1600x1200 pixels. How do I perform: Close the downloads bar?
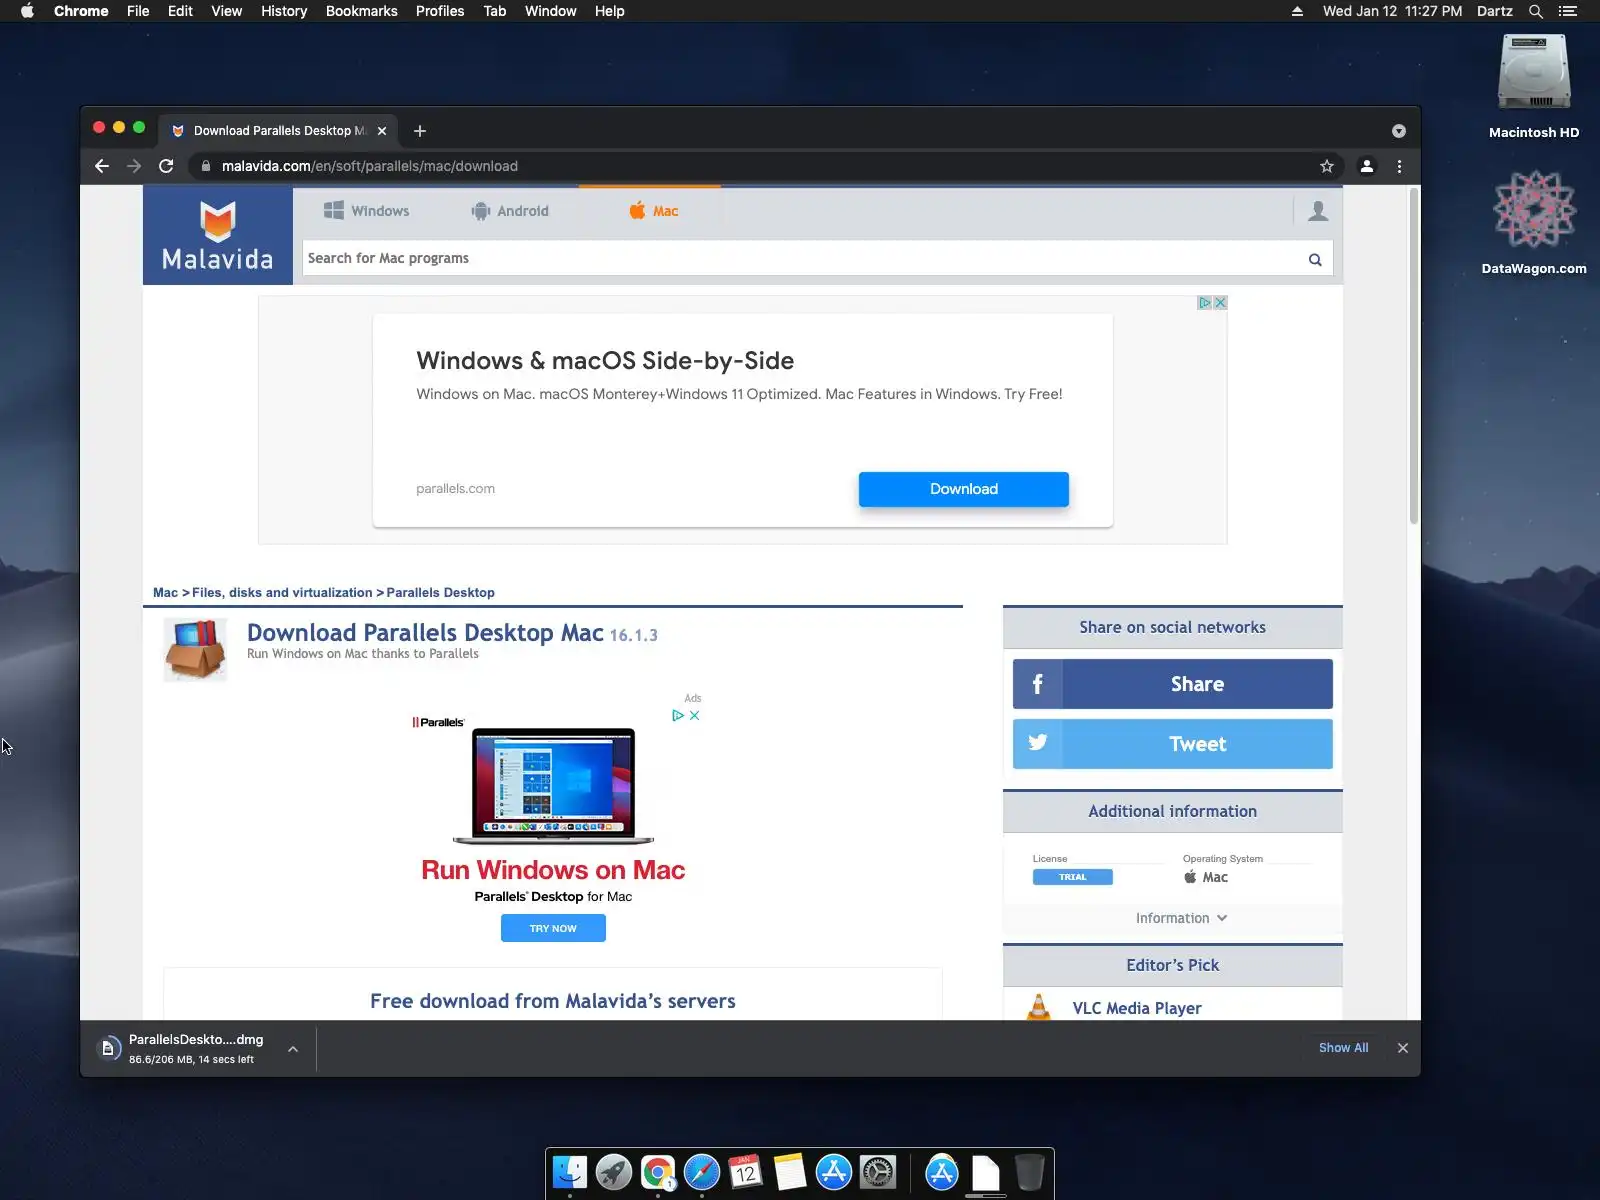tap(1403, 1048)
